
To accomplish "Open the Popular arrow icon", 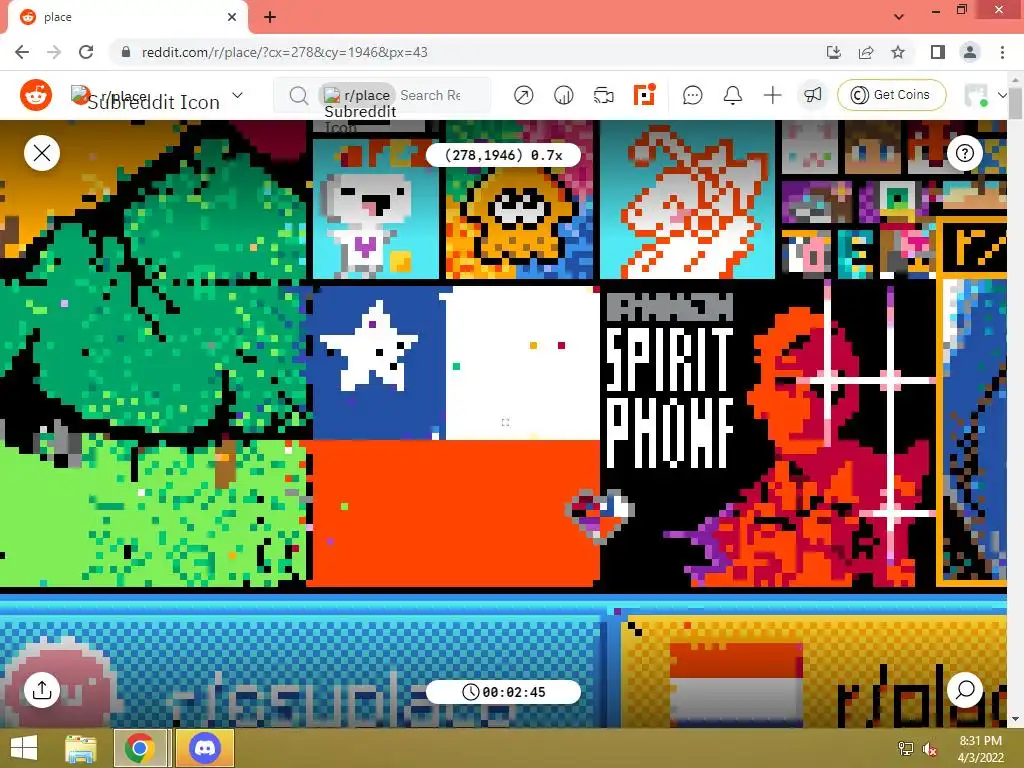I will coord(523,95).
